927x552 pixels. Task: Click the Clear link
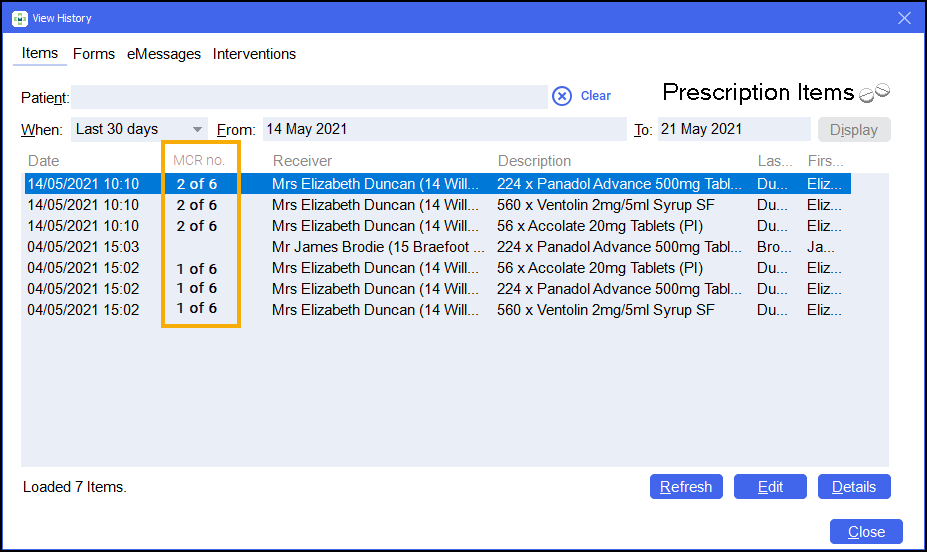596,96
